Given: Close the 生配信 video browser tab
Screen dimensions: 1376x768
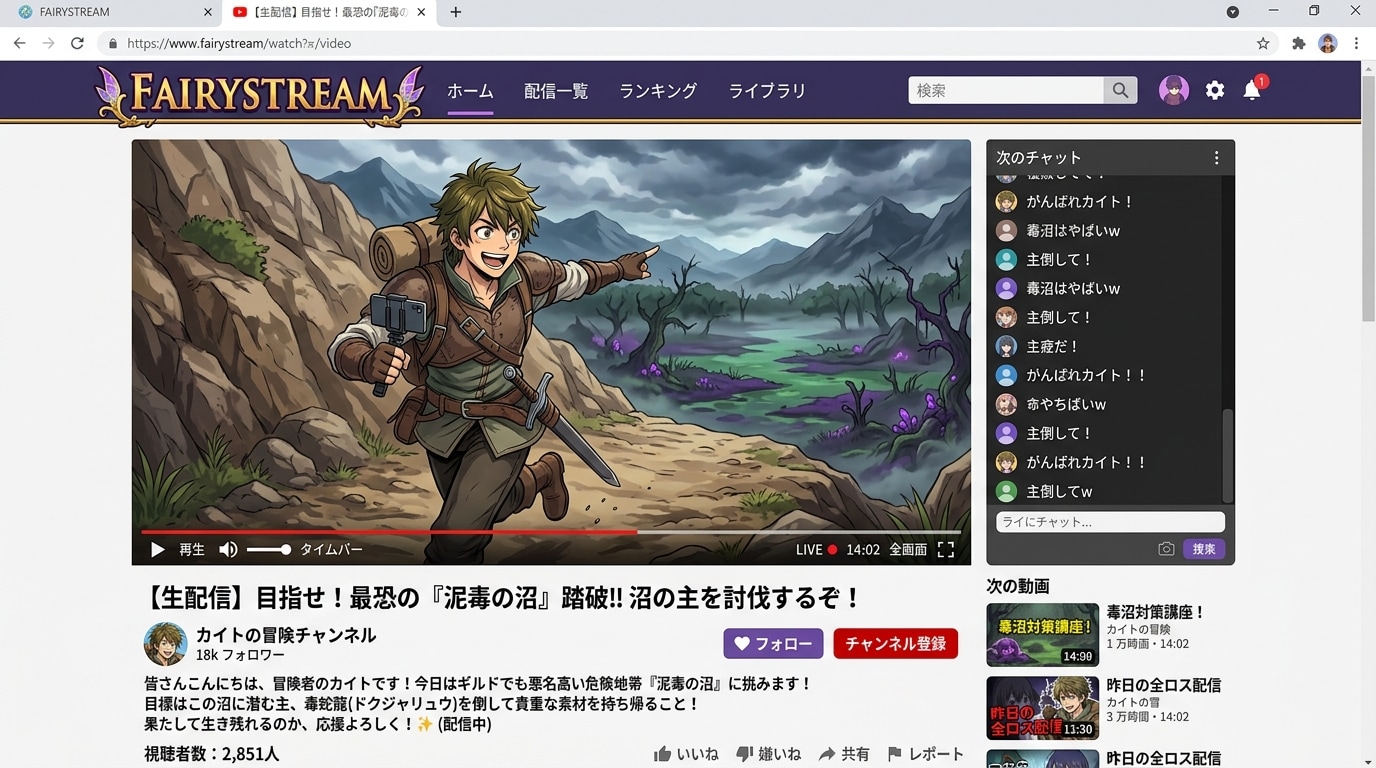Looking at the screenshot, I should (421, 12).
